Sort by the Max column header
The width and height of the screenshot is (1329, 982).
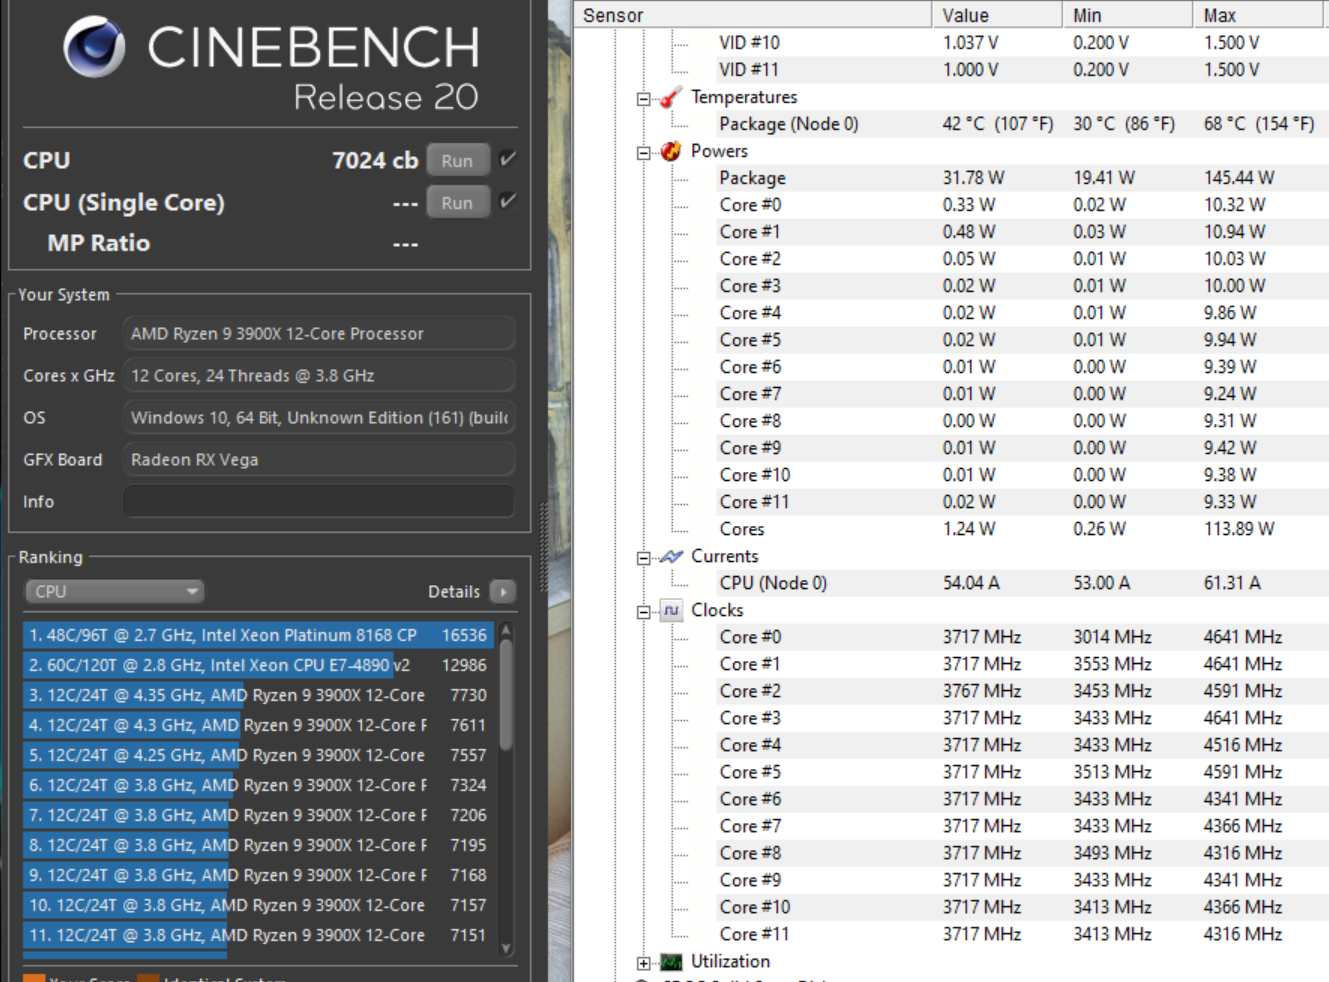[1258, 15]
